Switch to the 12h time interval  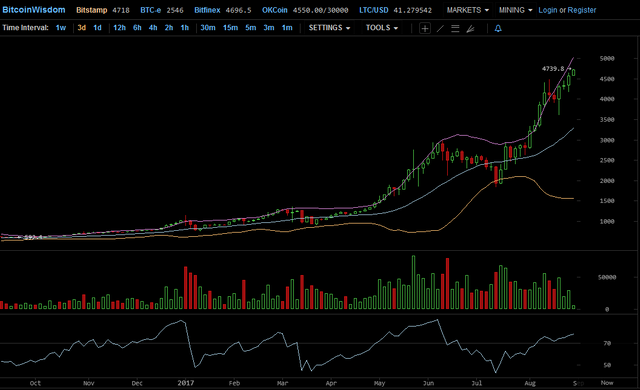point(120,28)
